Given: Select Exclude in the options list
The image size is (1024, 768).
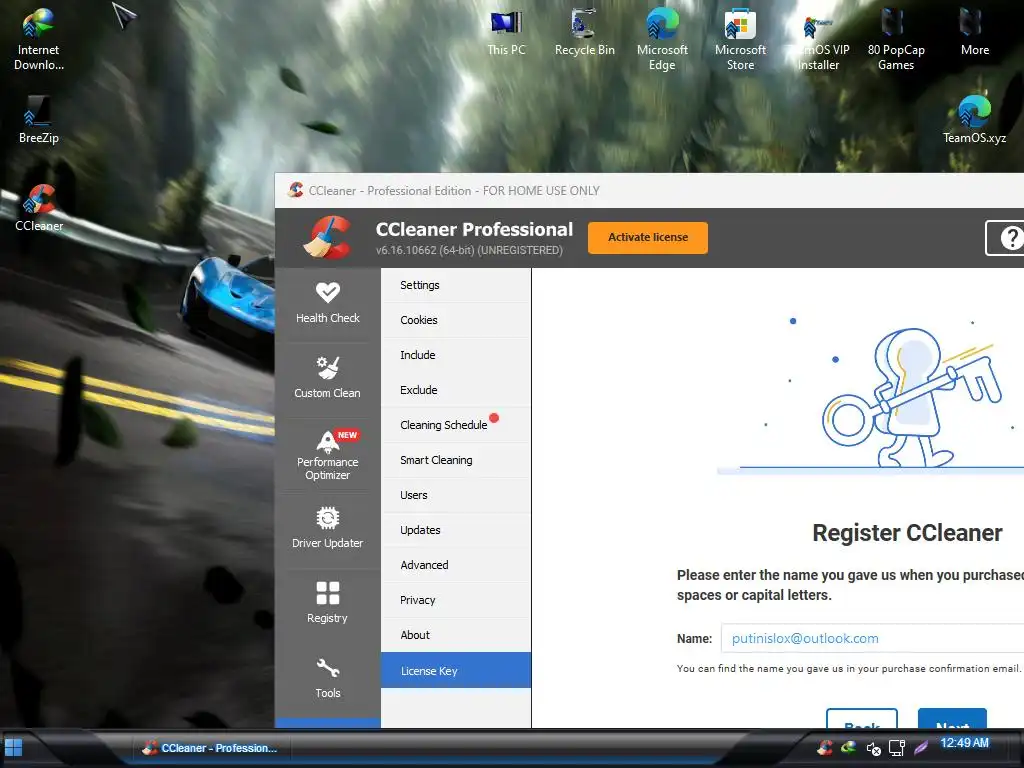Looking at the screenshot, I should (x=456, y=390).
